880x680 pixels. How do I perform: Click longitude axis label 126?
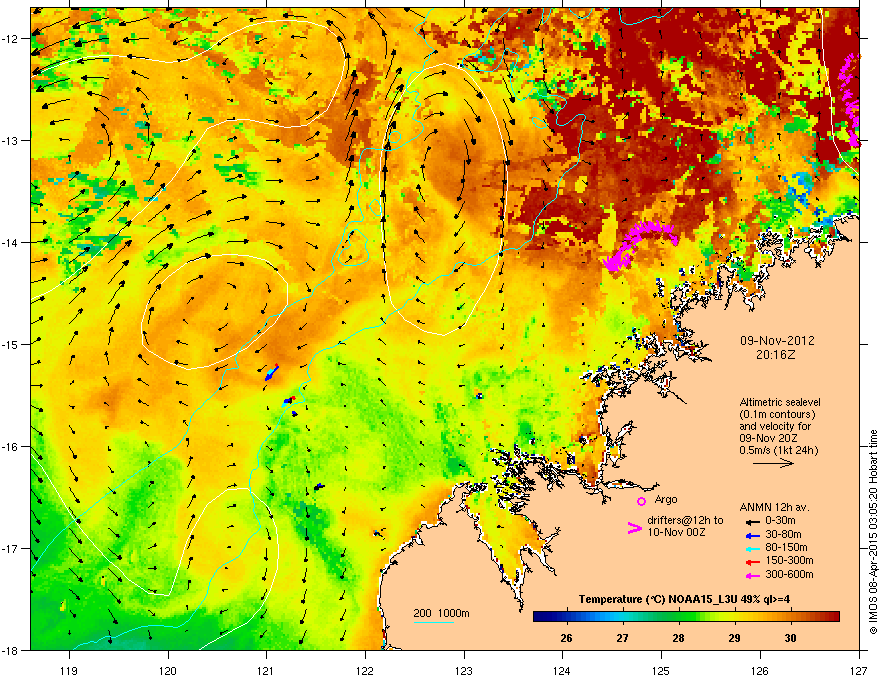pyautogui.click(x=760, y=670)
